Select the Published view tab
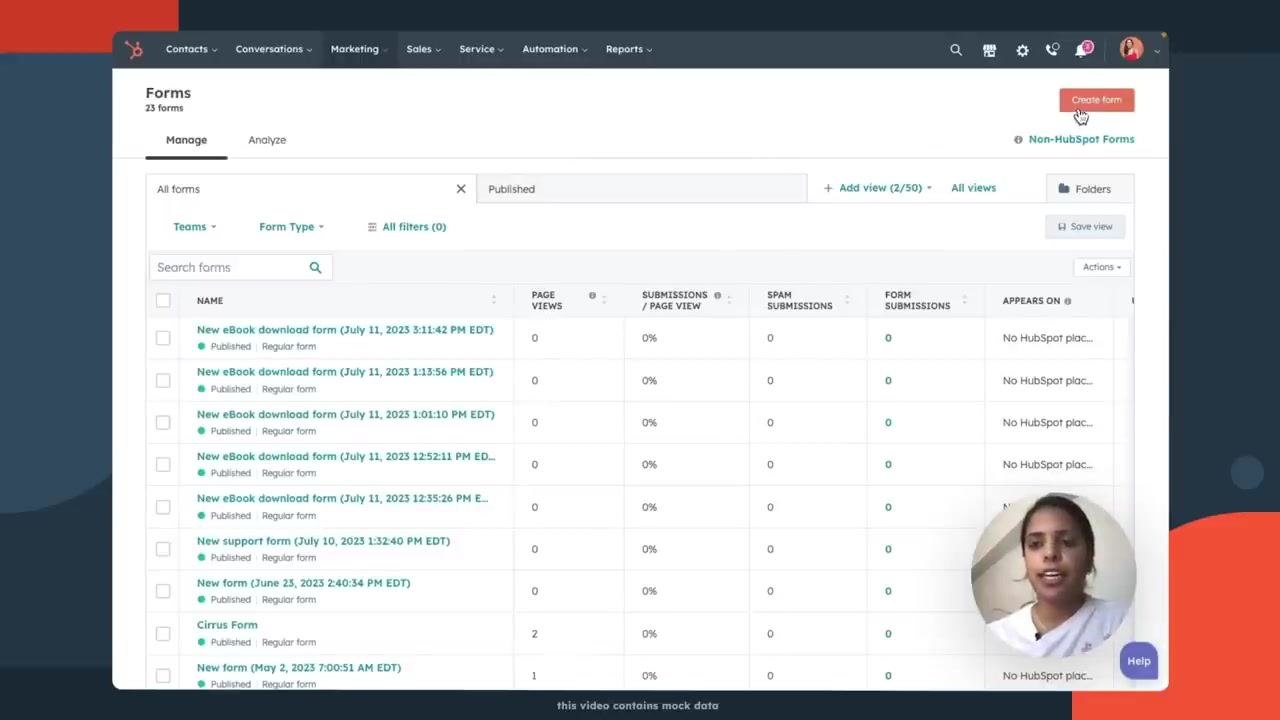This screenshot has width=1280, height=720. point(642,189)
